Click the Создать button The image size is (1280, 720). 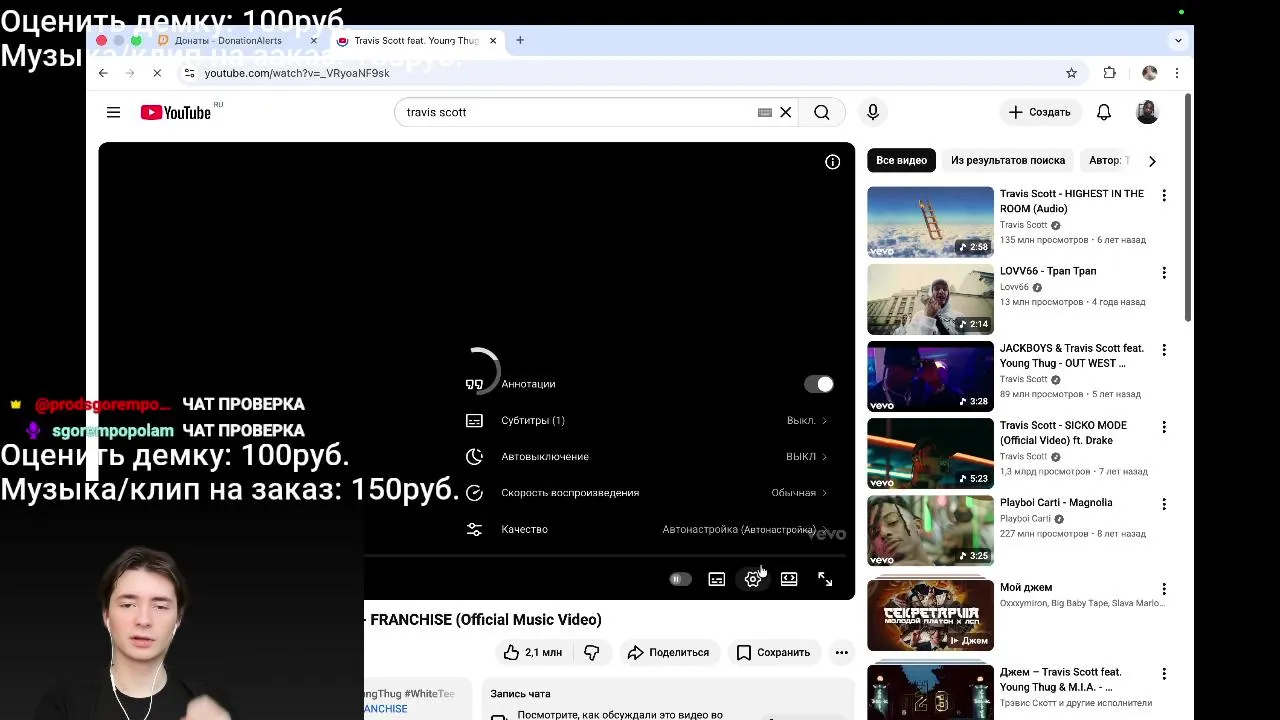click(1040, 112)
